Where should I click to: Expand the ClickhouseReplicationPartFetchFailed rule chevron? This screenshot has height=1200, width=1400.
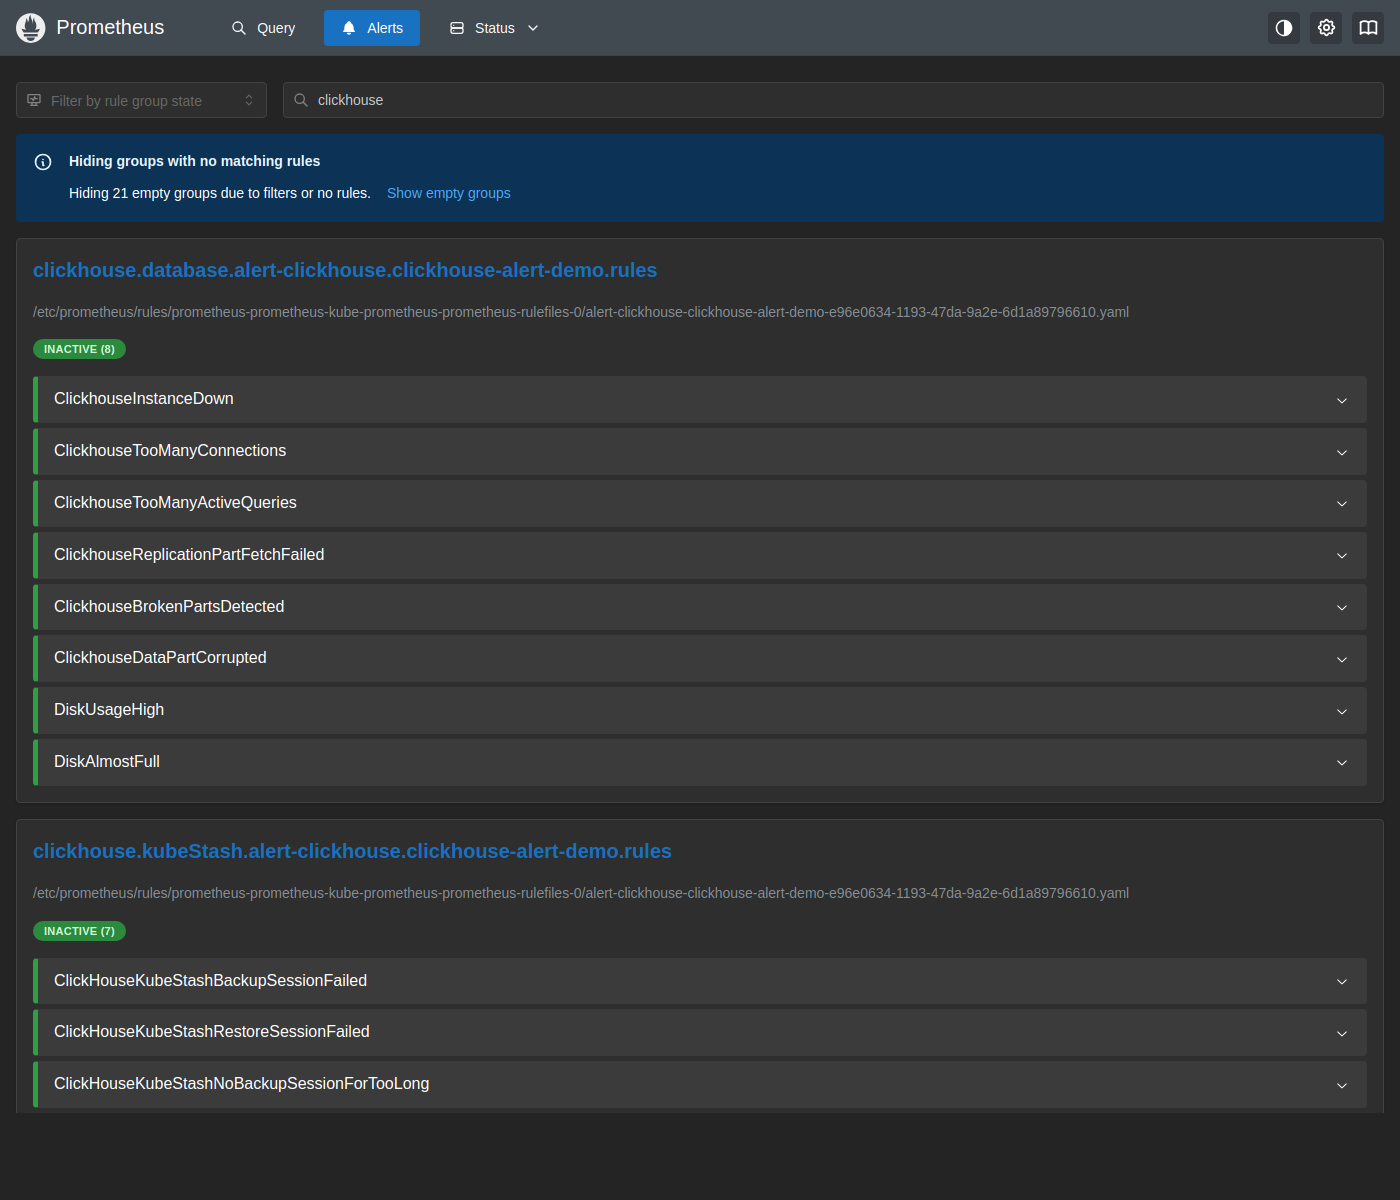[1342, 556]
